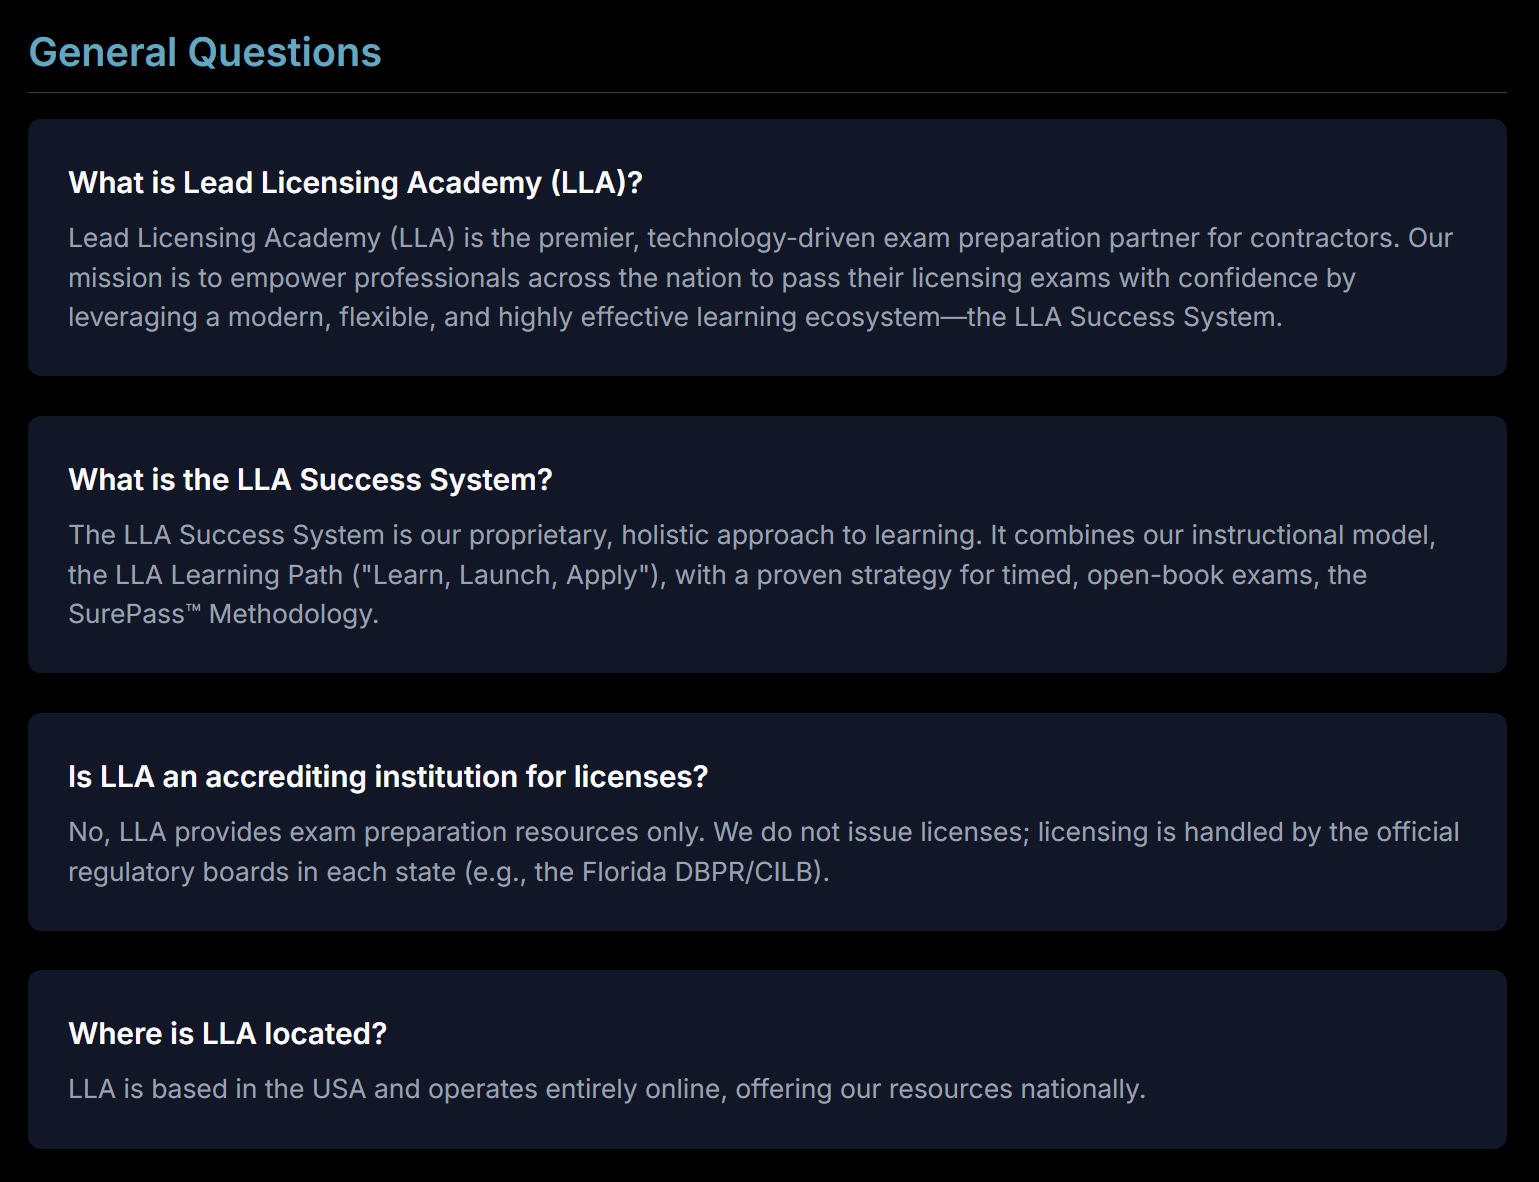Click the quoted "Learn, Launch, Apply" phrase
The height and width of the screenshot is (1182, 1539).
click(505, 575)
